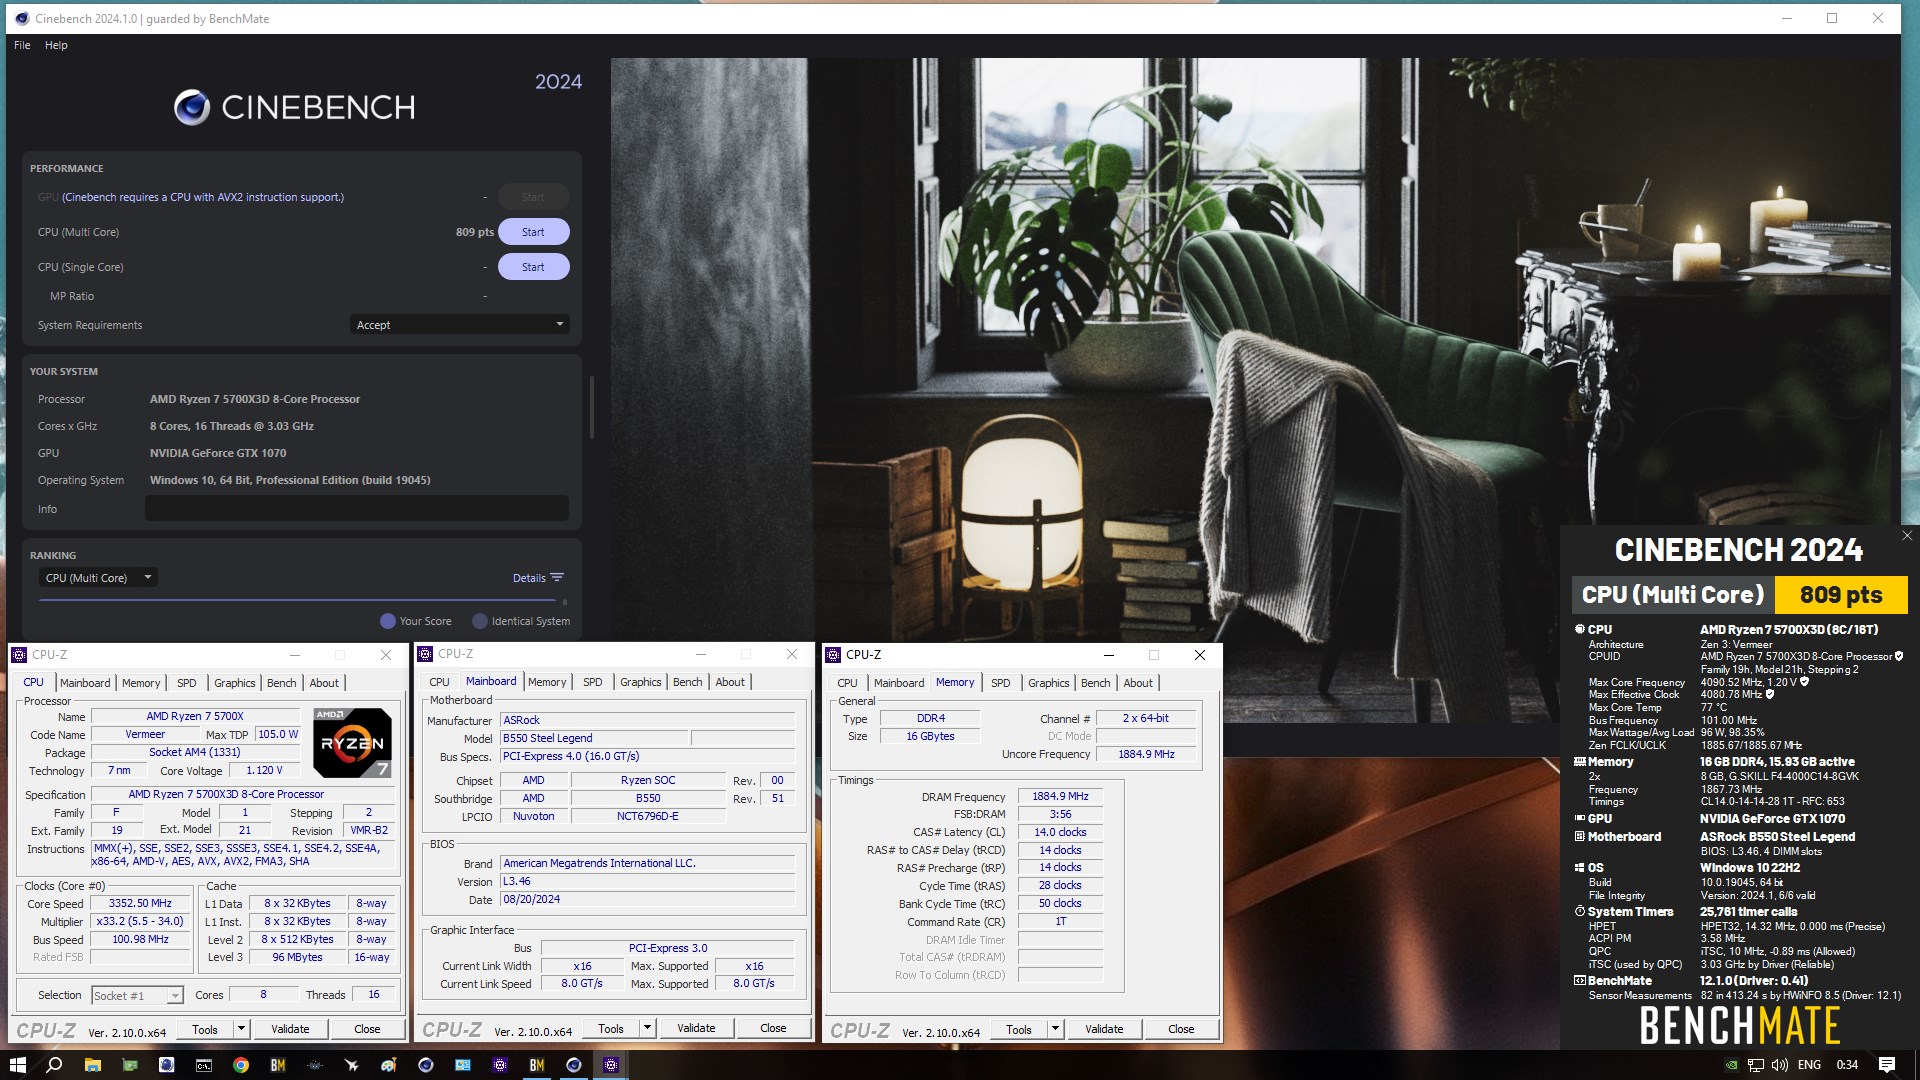1920x1080 pixels.
Task: Click BIOS Version L3.46 field
Action: [647, 882]
